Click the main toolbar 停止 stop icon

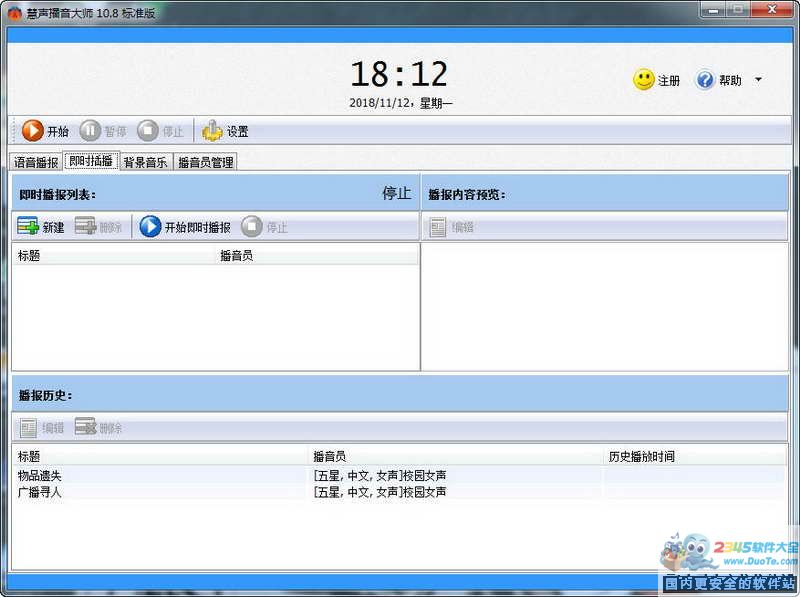tap(148, 131)
